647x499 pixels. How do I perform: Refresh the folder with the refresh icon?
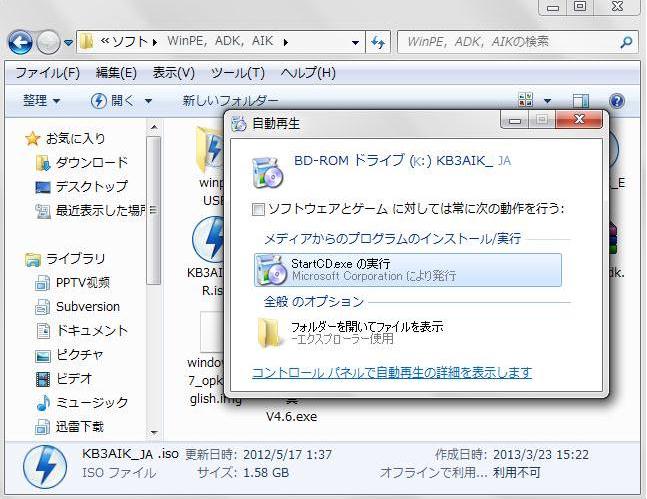tap(378, 42)
